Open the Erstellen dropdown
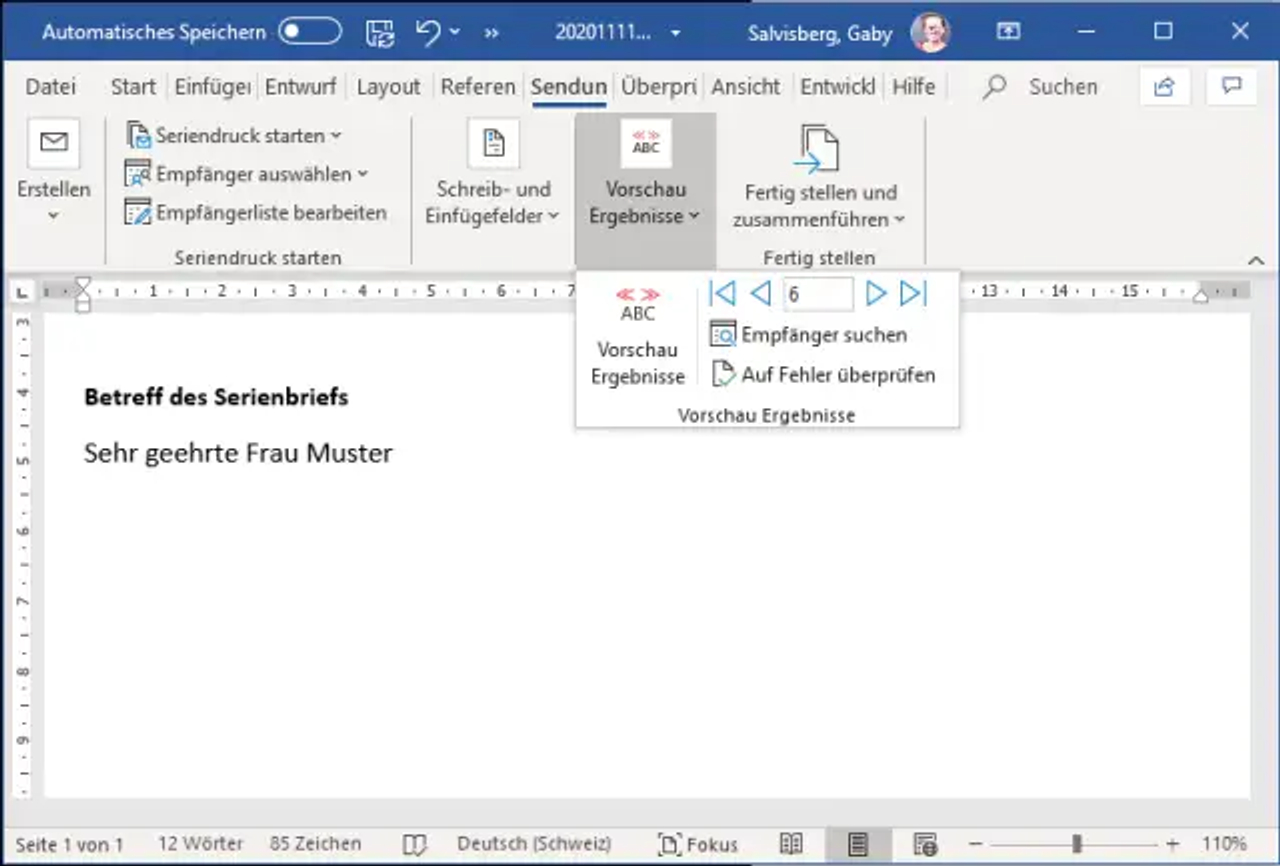Screen dimensions: 1280x866 point(54,173)
